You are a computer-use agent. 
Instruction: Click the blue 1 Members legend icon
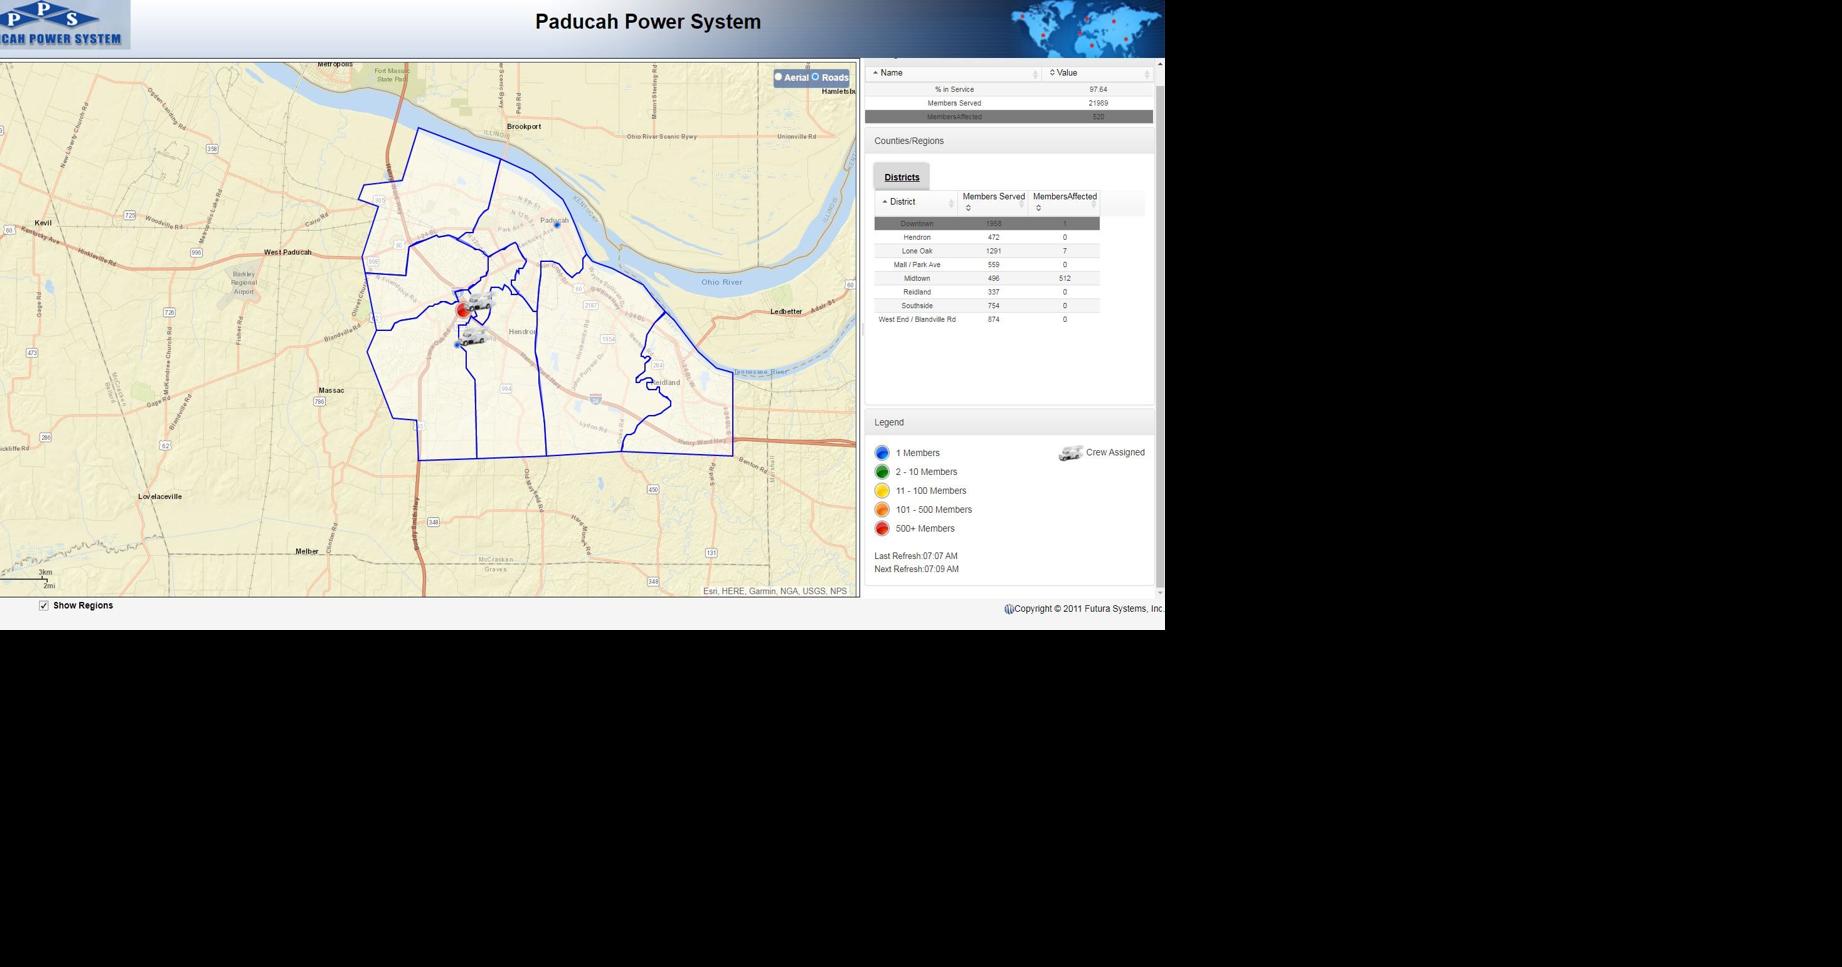pyautogui.click(x=882, y=452)
